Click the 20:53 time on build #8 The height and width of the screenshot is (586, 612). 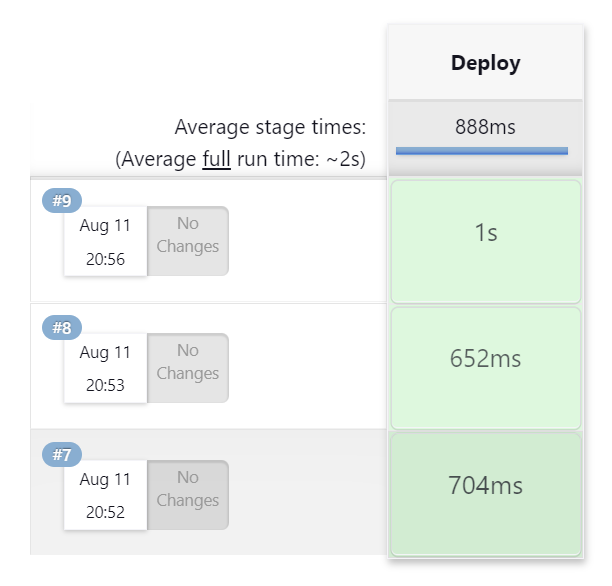click(105, 385)
